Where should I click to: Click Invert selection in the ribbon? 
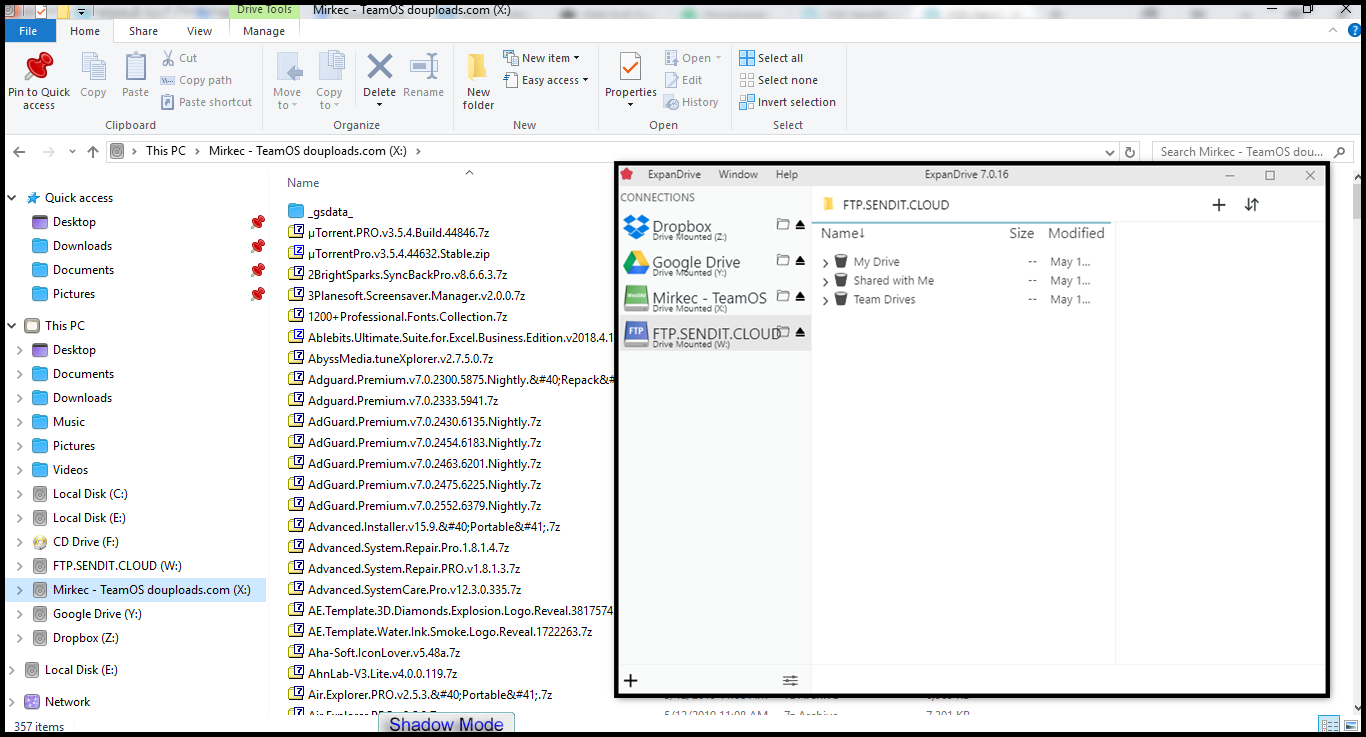point(787,102)
